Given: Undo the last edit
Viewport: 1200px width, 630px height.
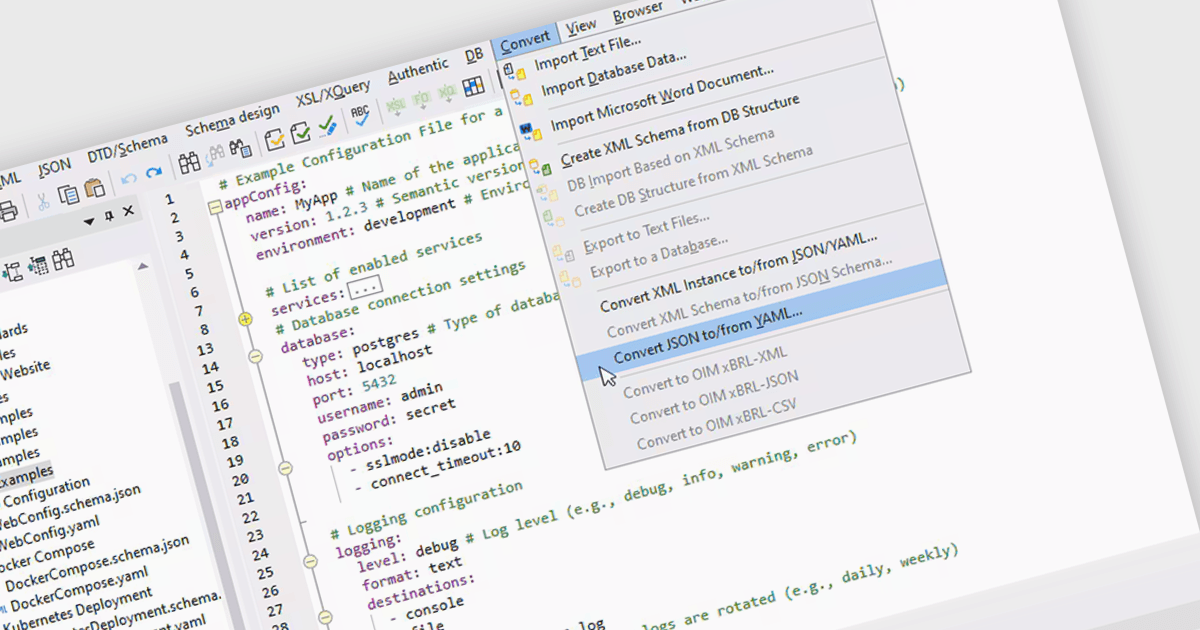Looking at the screenshot, I should (129, 180).
